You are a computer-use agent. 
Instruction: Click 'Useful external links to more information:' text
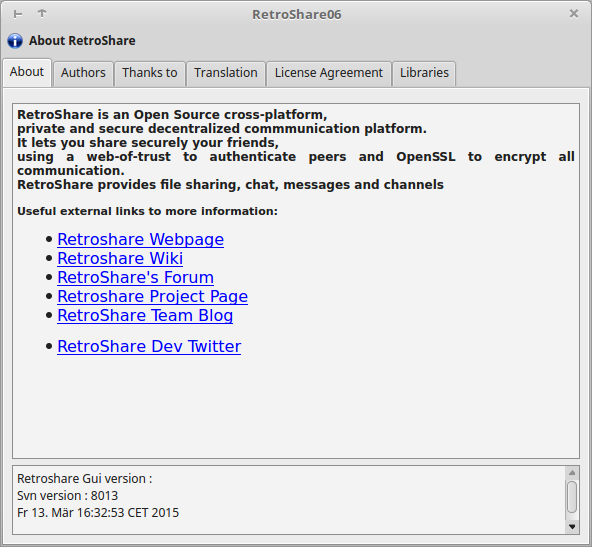coord(147,211)
